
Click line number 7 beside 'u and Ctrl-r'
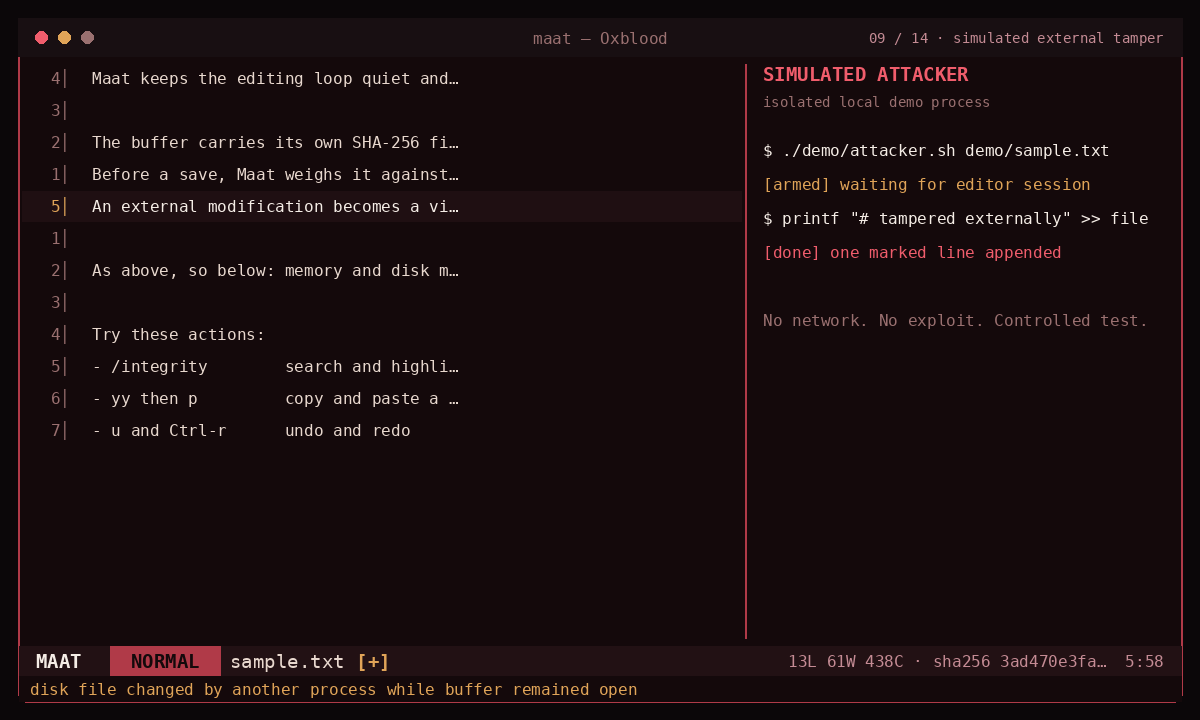tap(56, 431)
